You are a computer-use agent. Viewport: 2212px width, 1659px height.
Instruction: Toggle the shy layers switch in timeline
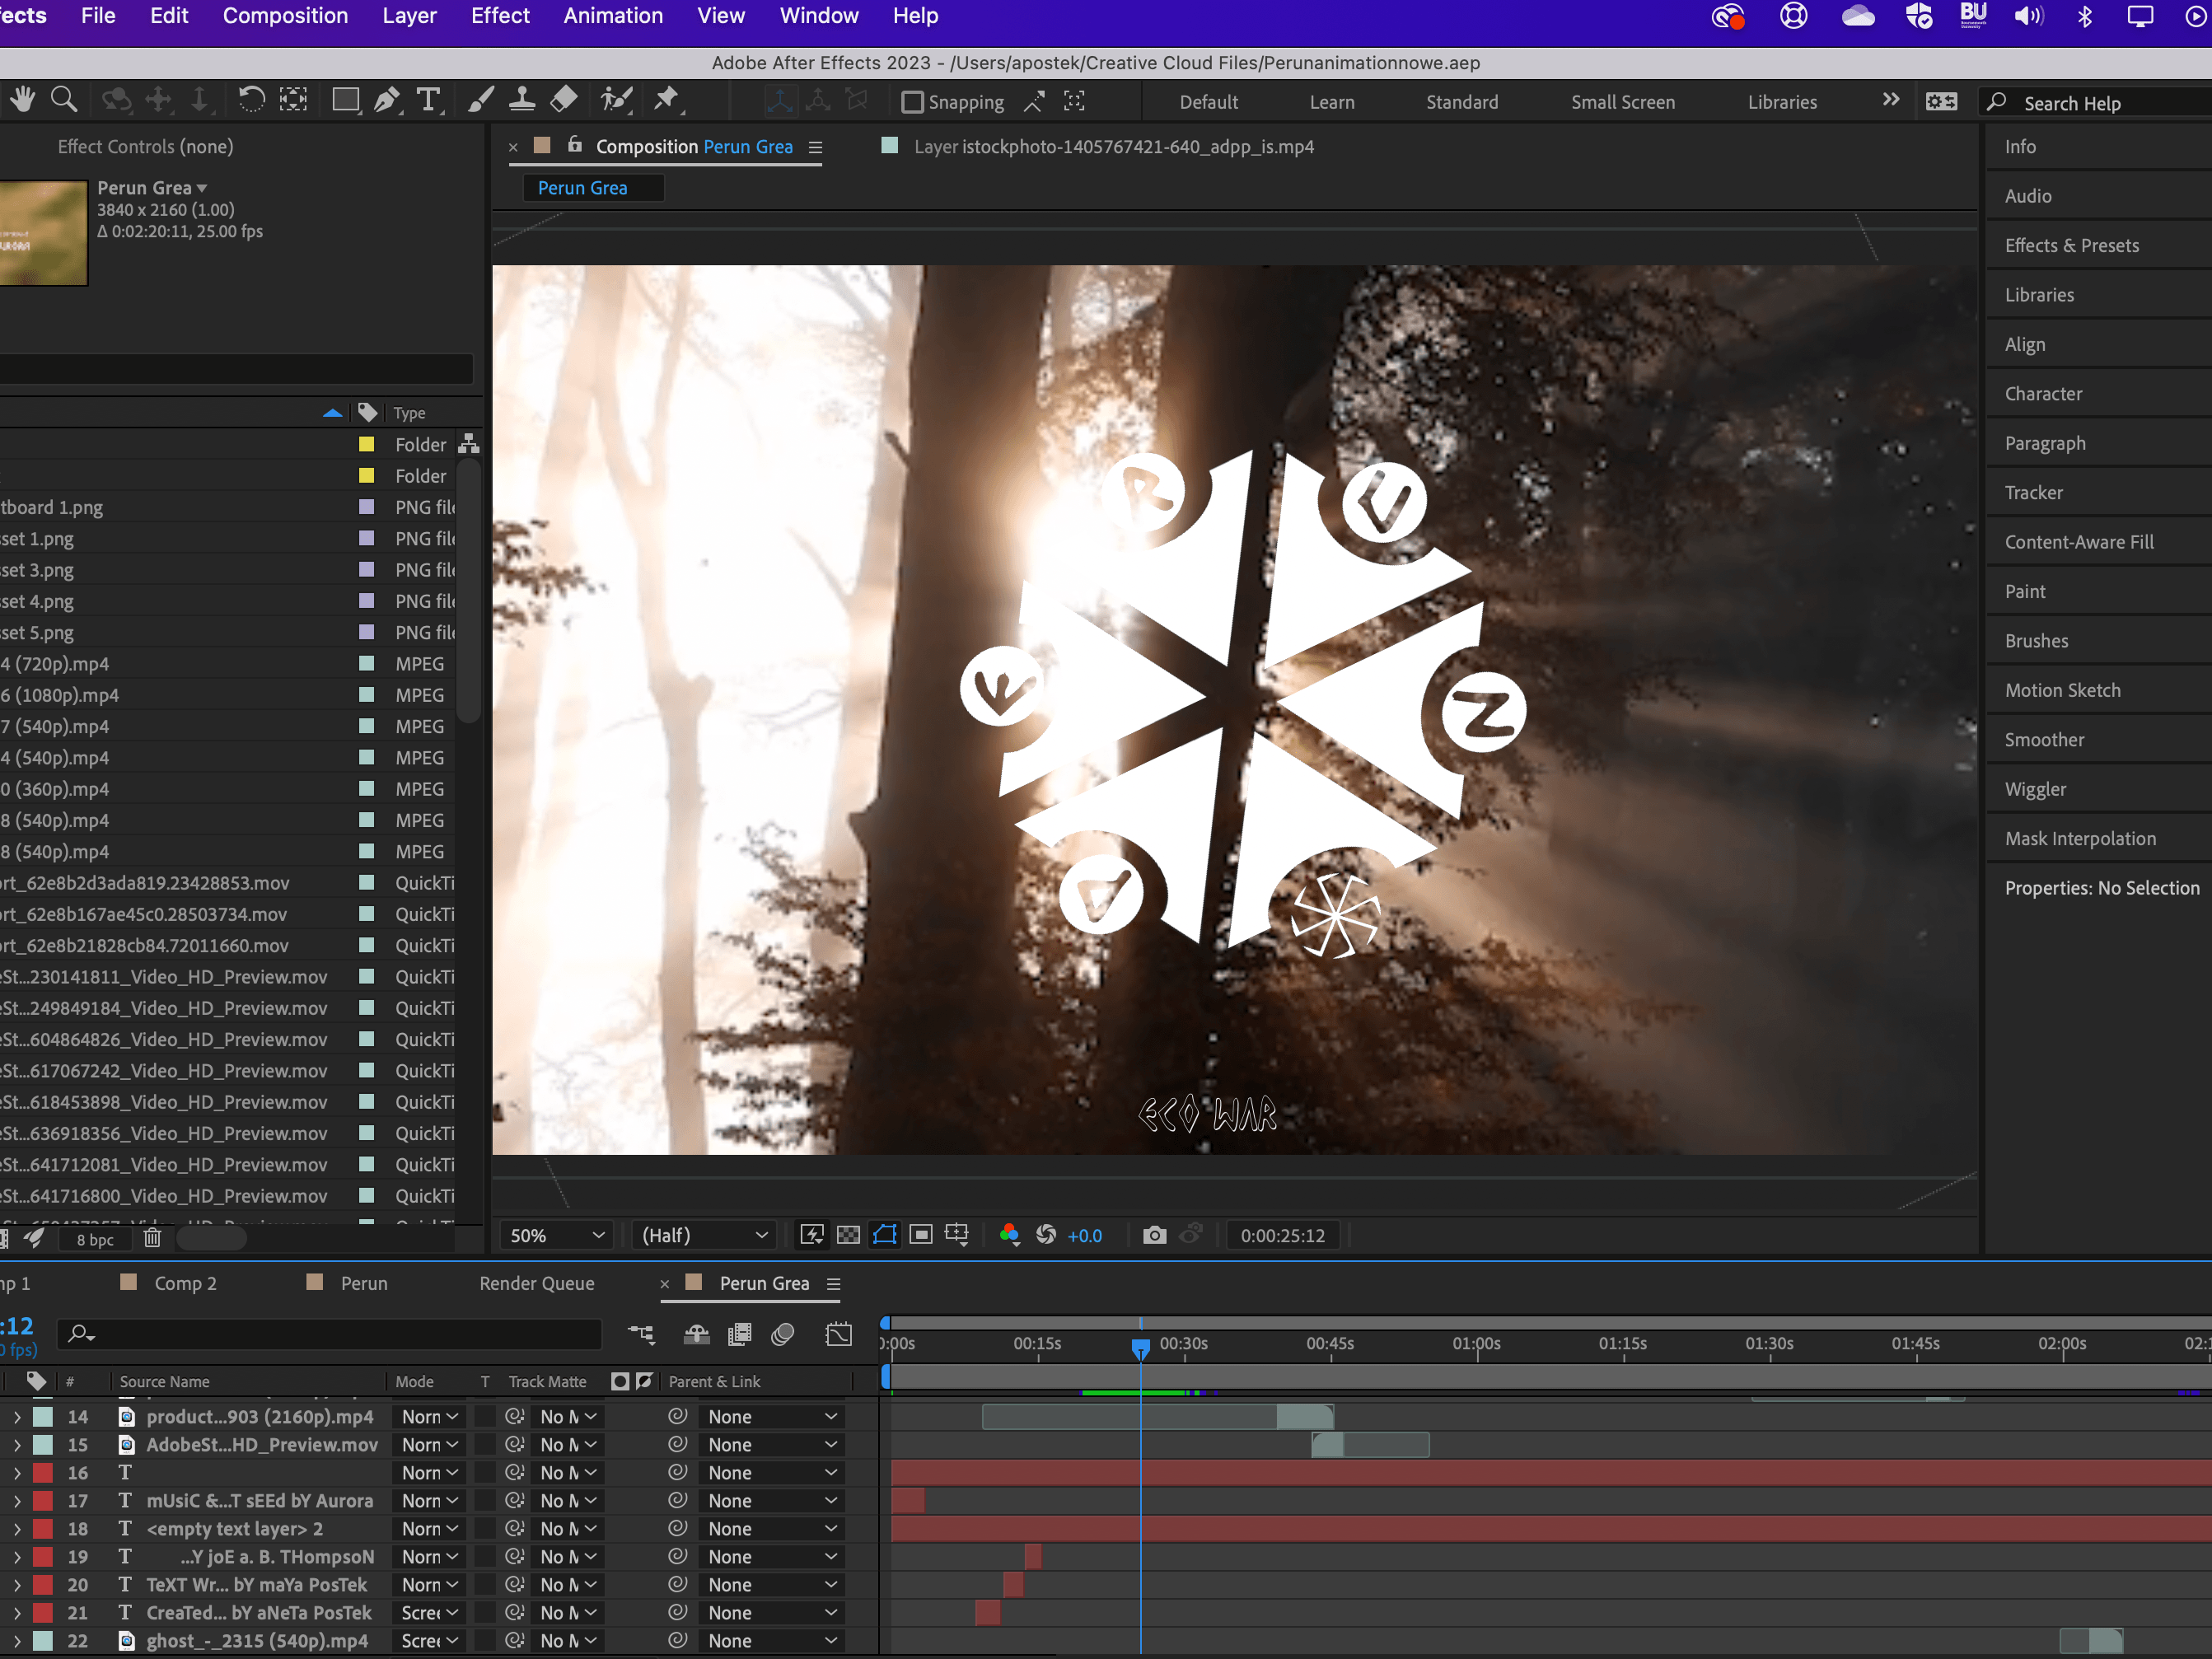tap(696, 1334)
